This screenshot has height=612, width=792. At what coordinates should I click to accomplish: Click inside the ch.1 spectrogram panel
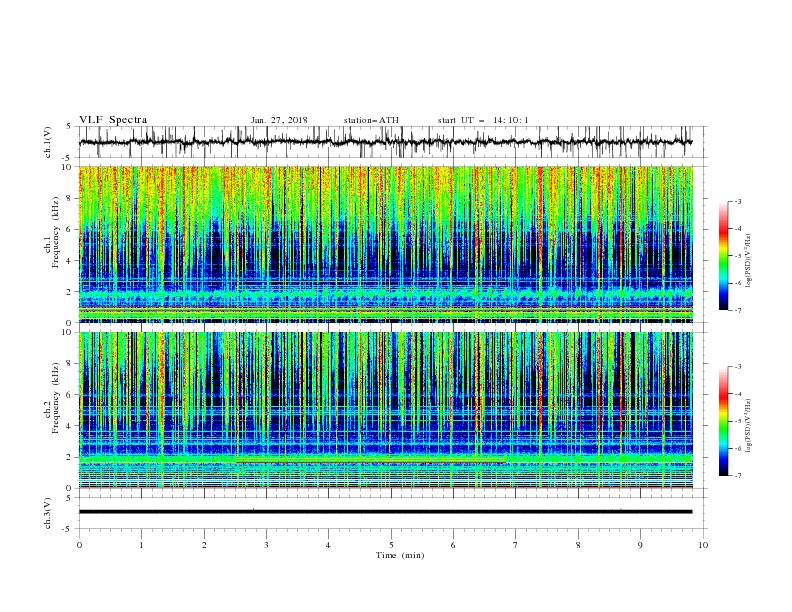385,244
